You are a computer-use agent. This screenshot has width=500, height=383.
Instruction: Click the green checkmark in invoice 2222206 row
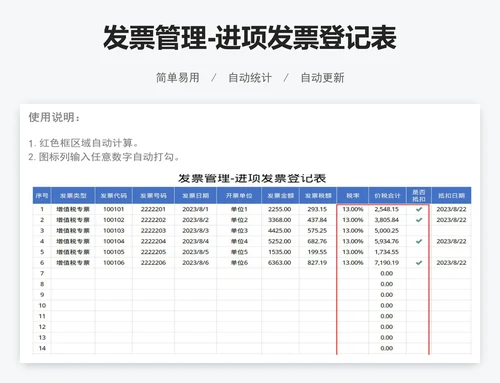pos(419,263)
